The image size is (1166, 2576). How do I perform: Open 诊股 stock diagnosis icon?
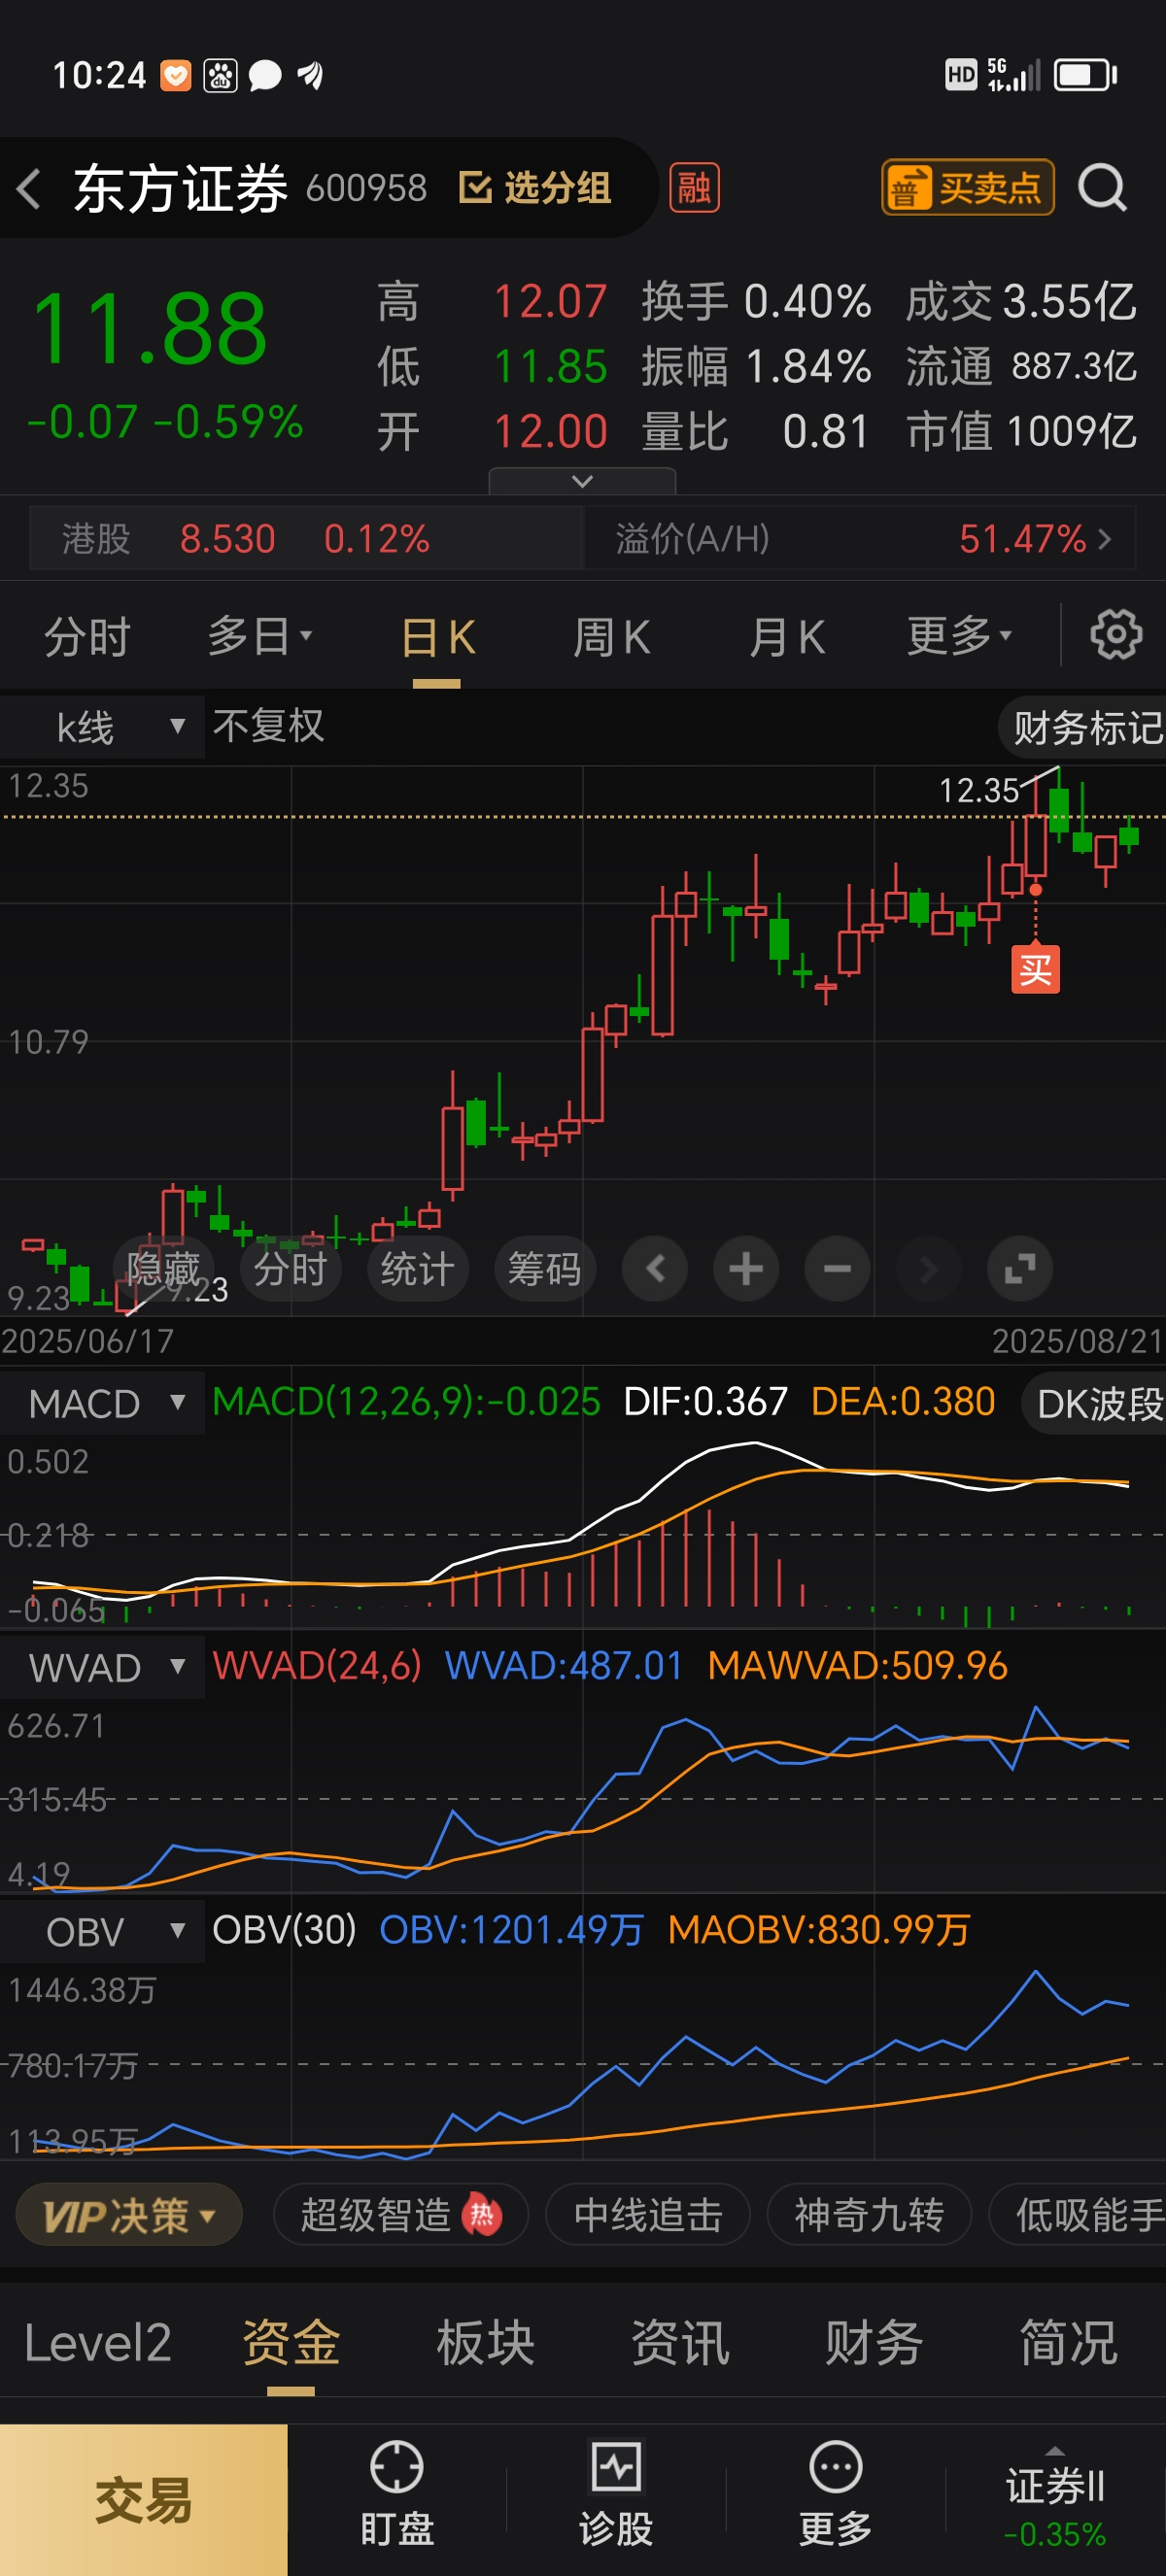(616, 2495)
